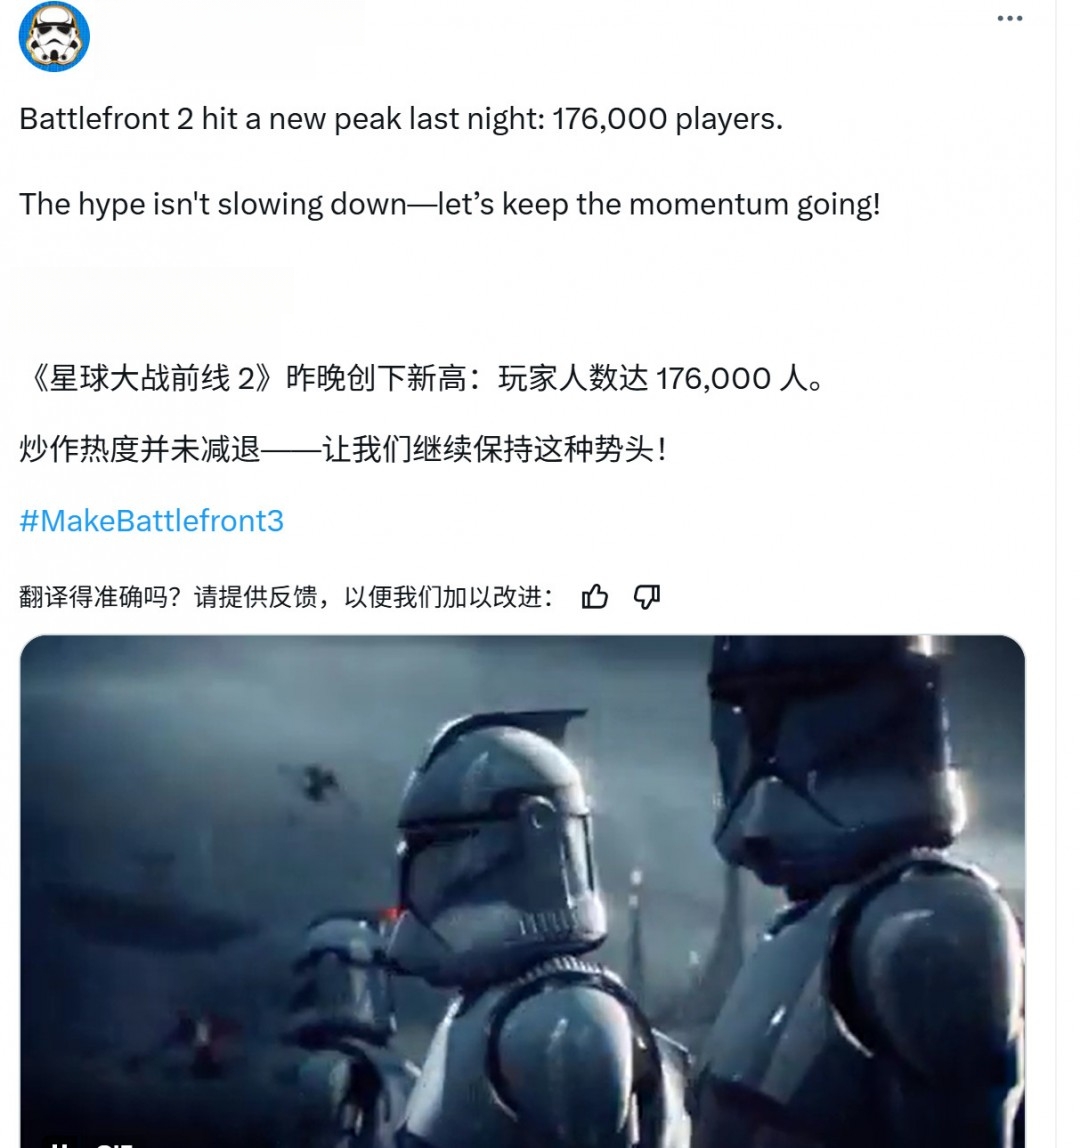Click thumbs up on translation feedback
Image resolution: width=1080 pixels, height=1148 pixels.
595,597
